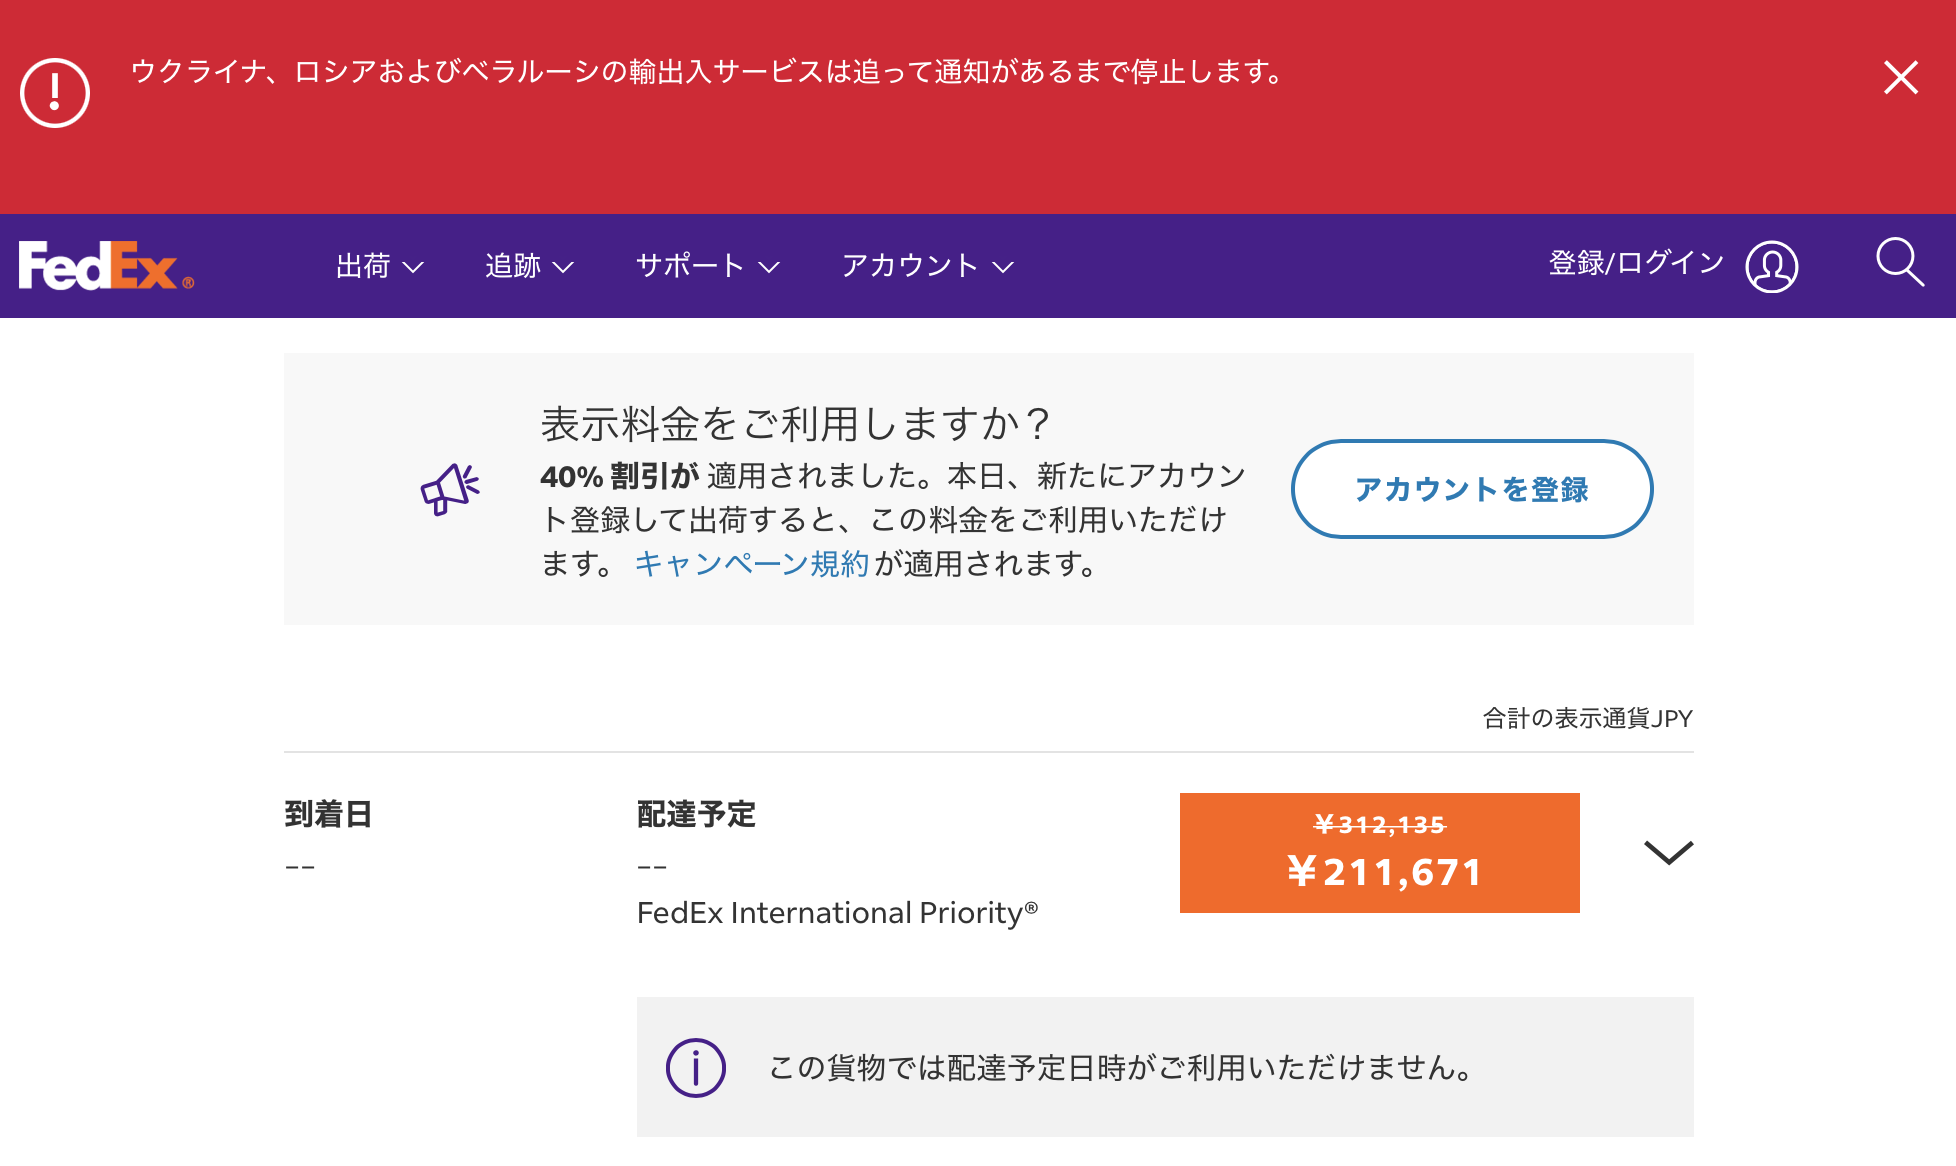
Task: Open the 追跡 tracking menu
Action: tap(530, 266)
